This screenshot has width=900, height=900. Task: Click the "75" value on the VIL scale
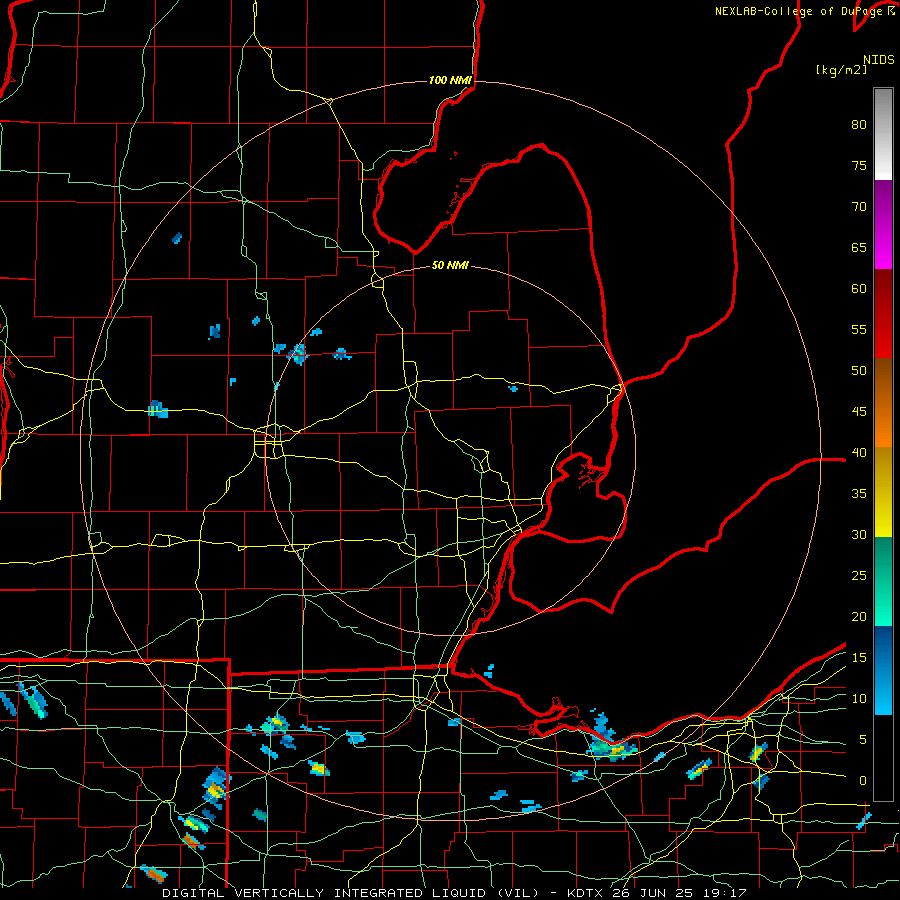click(859, 166)
